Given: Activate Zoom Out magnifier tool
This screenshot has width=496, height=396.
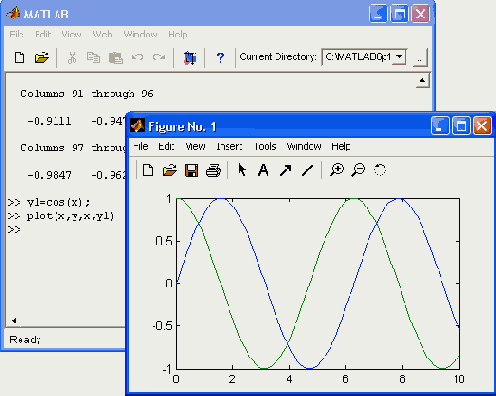Looking at the screenshot, I should (x=358, y=170).
